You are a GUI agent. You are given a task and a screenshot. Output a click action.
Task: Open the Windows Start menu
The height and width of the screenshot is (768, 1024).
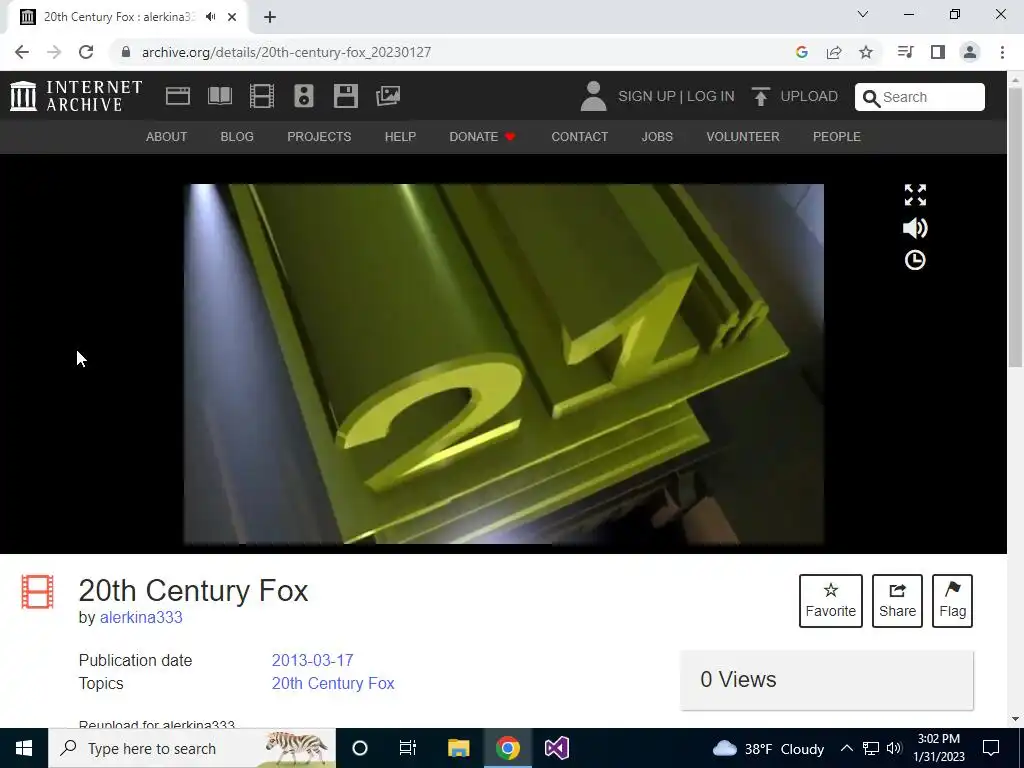click(x=24, y=748)
